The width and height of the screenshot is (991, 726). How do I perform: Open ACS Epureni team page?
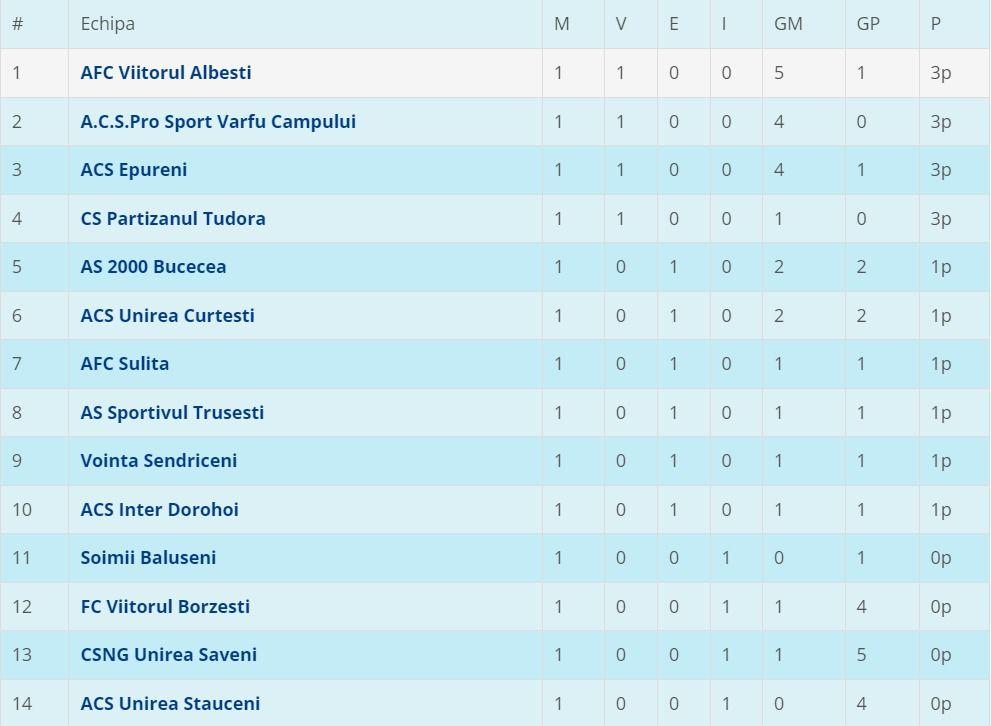click(134, 170)
